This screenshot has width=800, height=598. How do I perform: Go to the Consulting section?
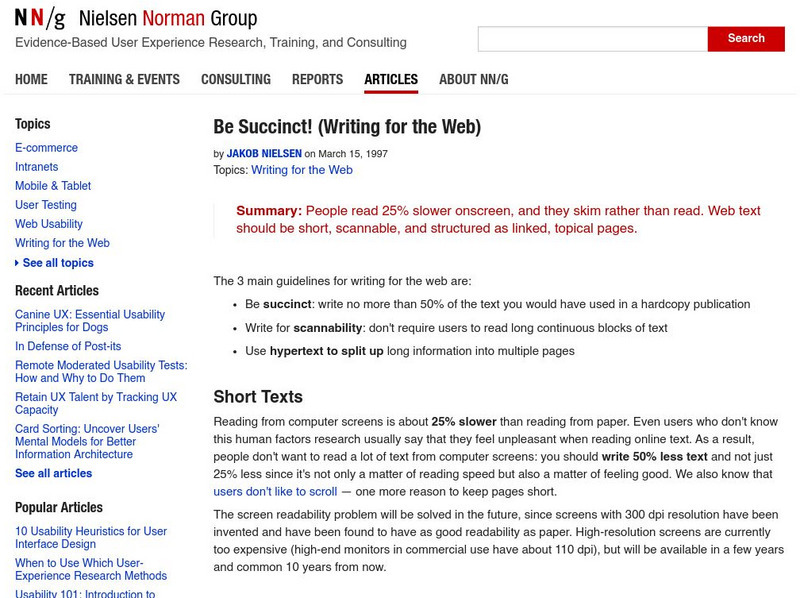tap(235, 79)
